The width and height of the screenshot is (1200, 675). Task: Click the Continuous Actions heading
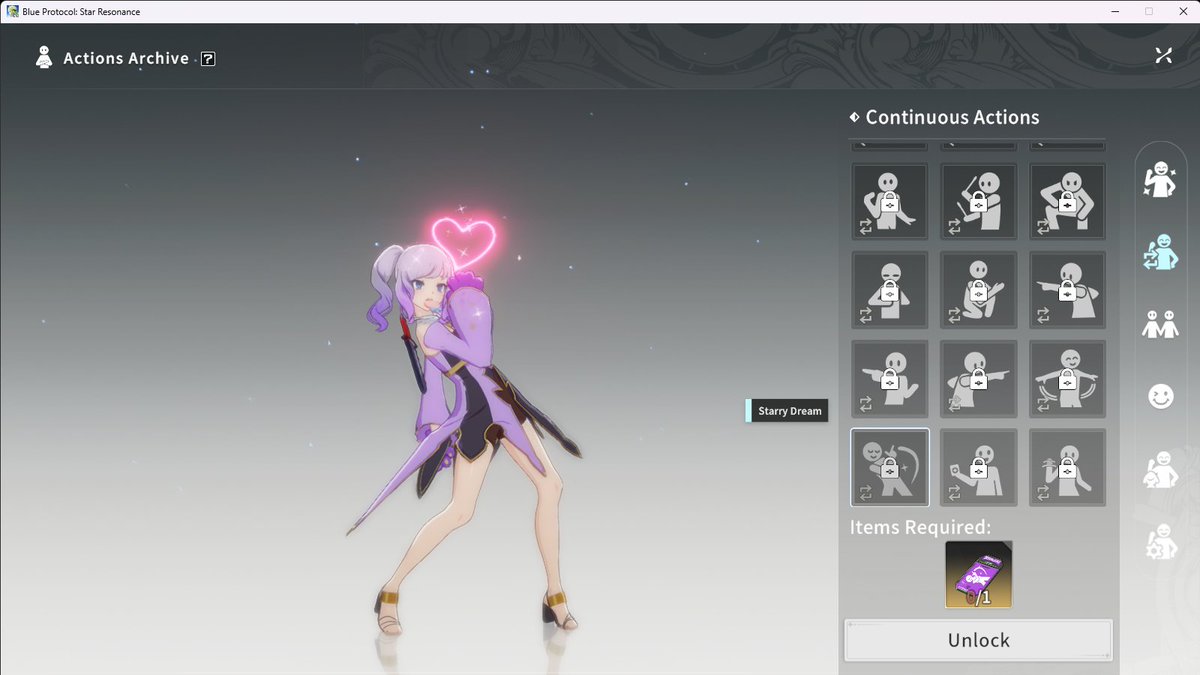point(952,117)
